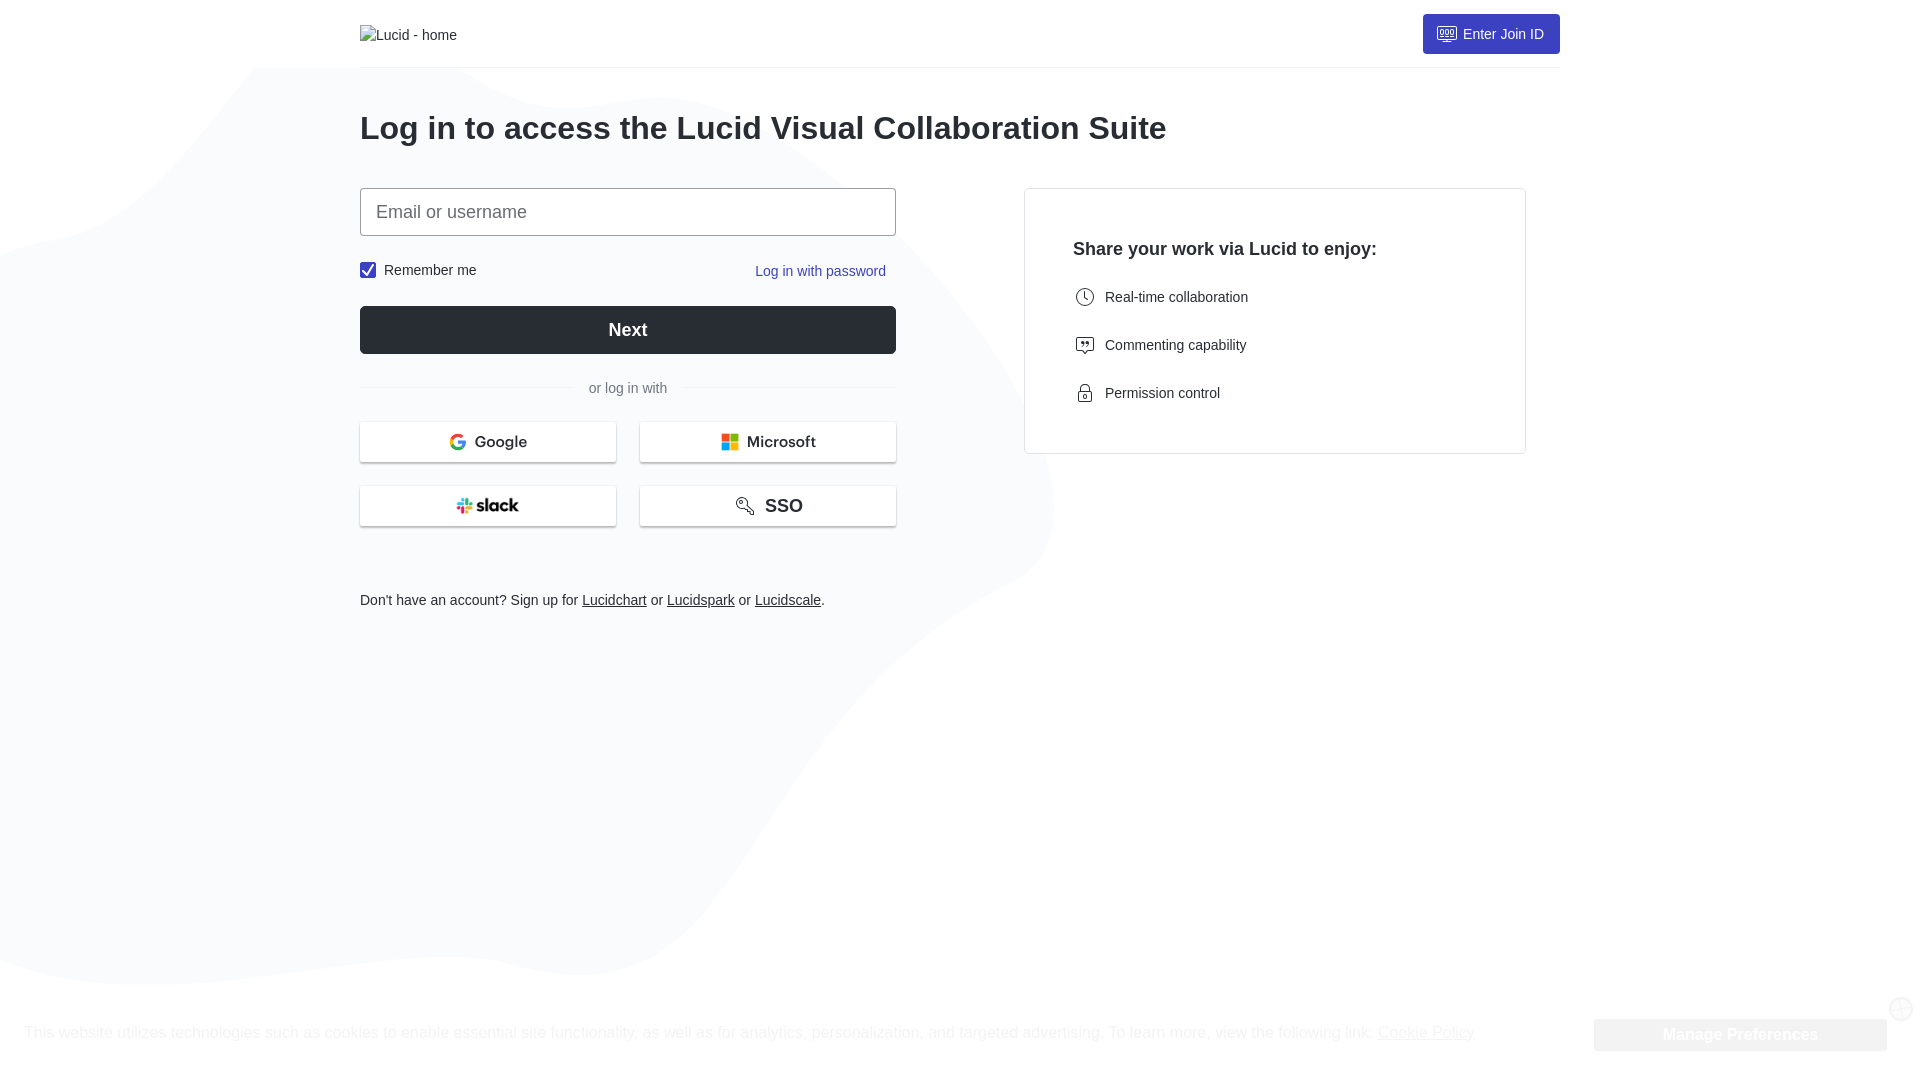Click the Next button
Screen dimensions: 1920x1080
pos(628,330)
